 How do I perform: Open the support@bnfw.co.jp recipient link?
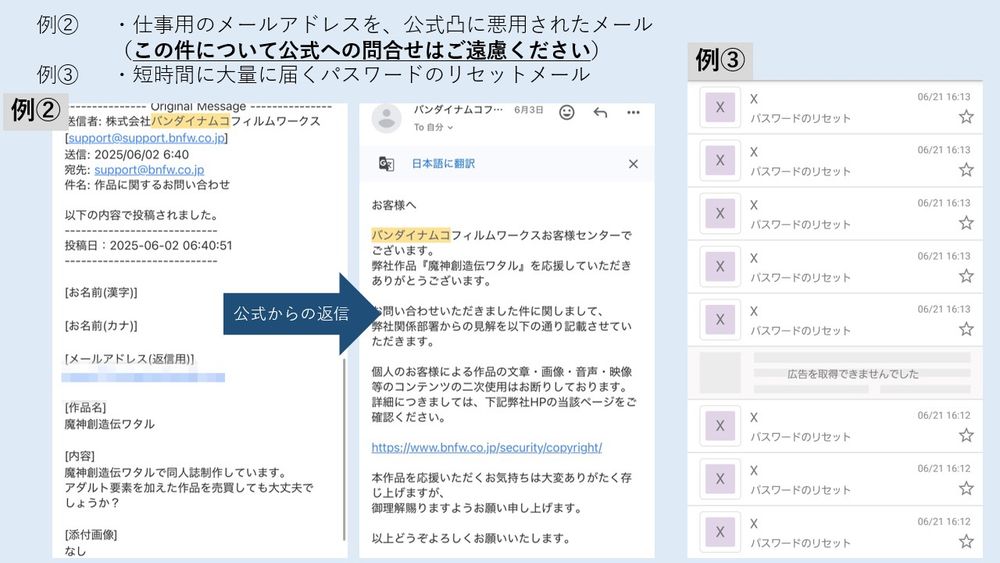[x=149, y=170]
